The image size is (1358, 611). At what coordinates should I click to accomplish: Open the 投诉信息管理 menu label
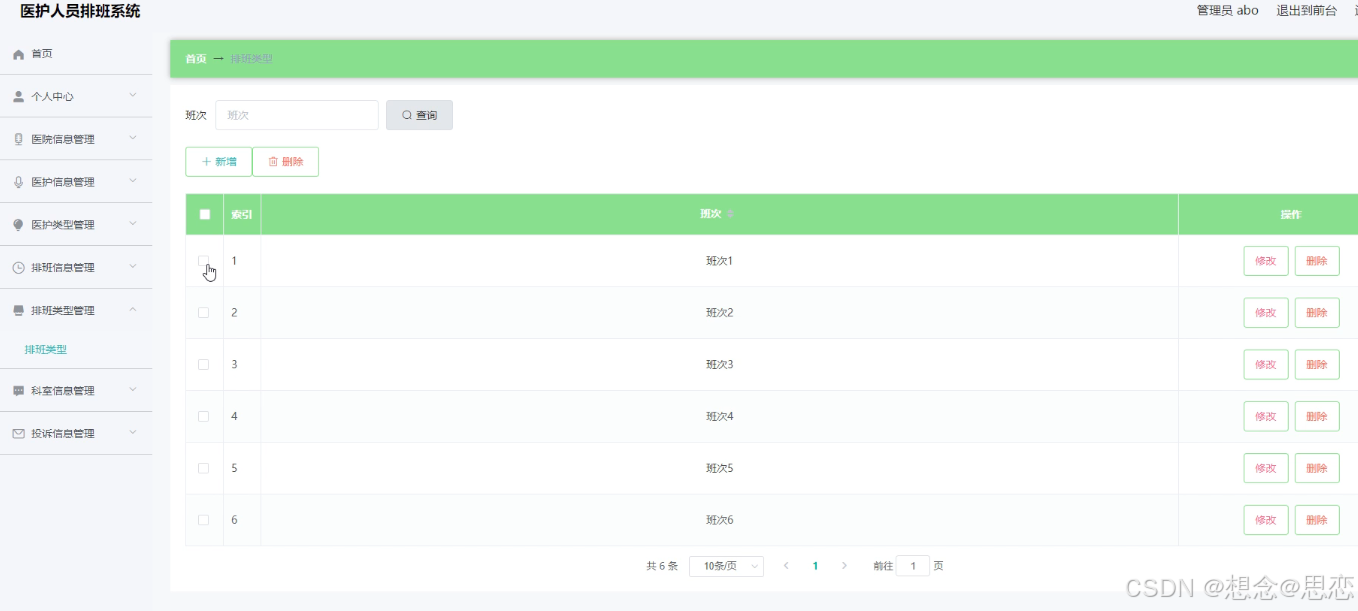pos(63,434)
